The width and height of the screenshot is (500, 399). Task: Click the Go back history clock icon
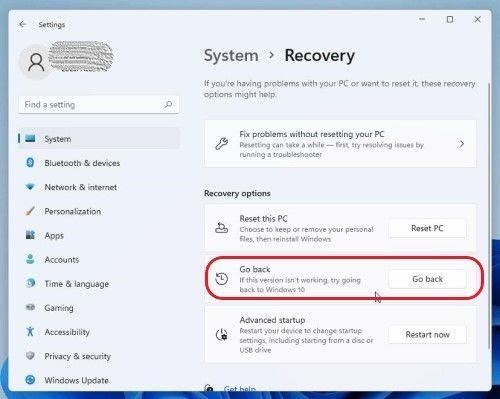pyautogui.click(x=221, y=279)
